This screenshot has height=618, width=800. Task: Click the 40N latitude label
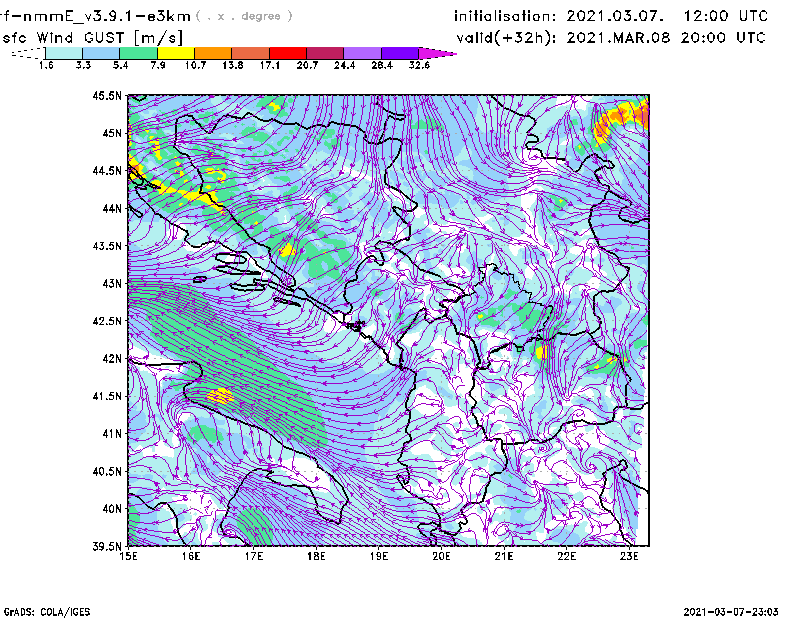coord(112,509)
